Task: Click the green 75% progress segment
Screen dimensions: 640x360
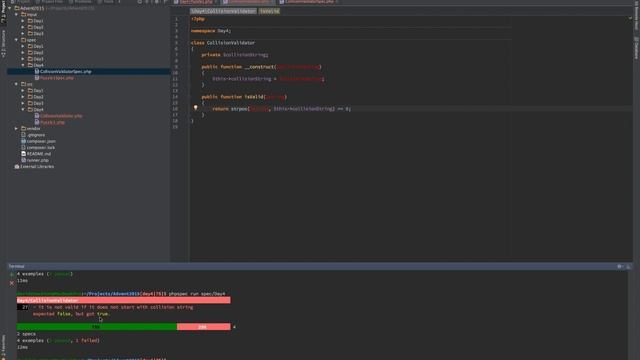Action: point(97,327)
